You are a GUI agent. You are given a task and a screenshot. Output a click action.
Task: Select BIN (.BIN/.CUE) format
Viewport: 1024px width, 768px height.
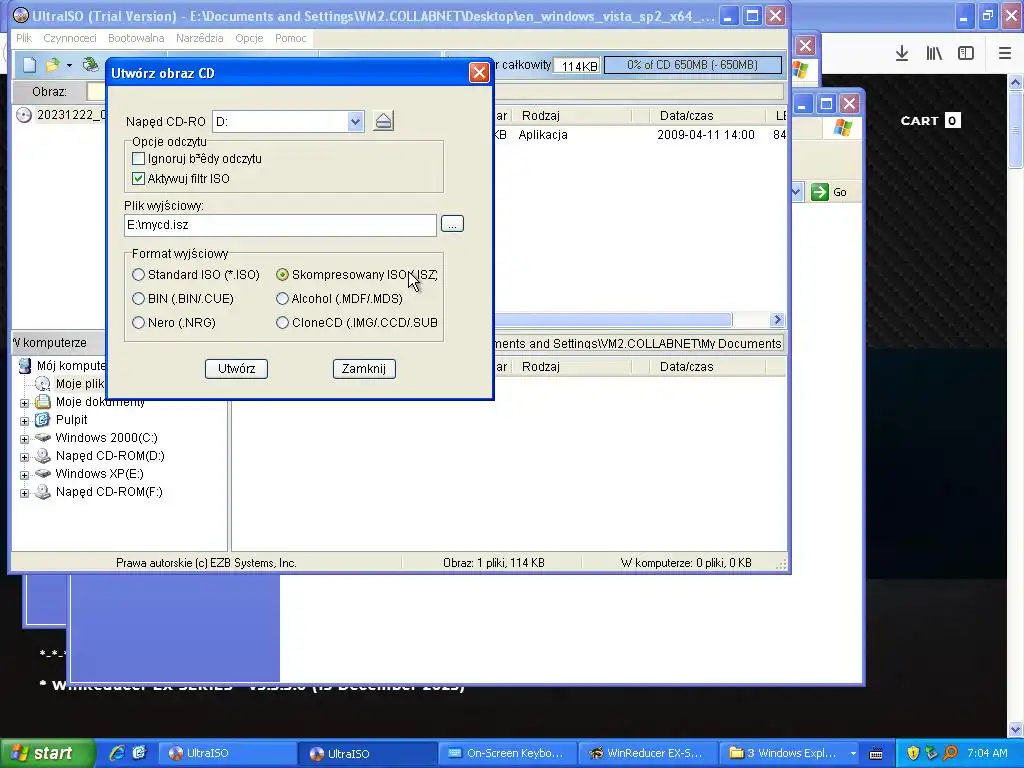coord(138,298)
